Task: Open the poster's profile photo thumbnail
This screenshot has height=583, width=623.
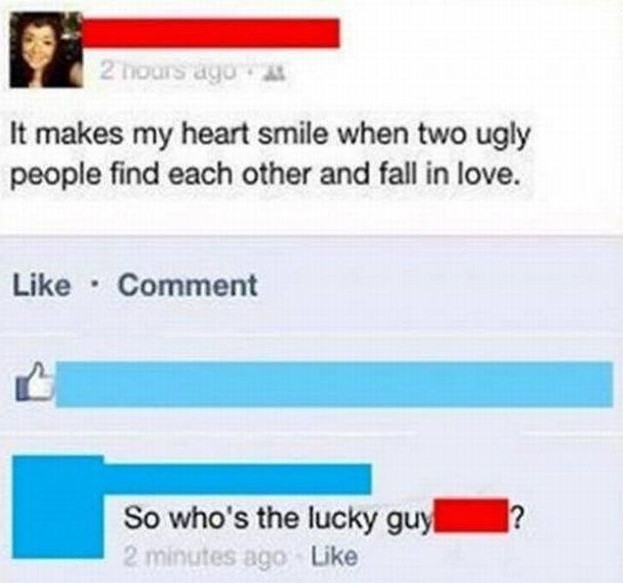Action: coord(46,50)
